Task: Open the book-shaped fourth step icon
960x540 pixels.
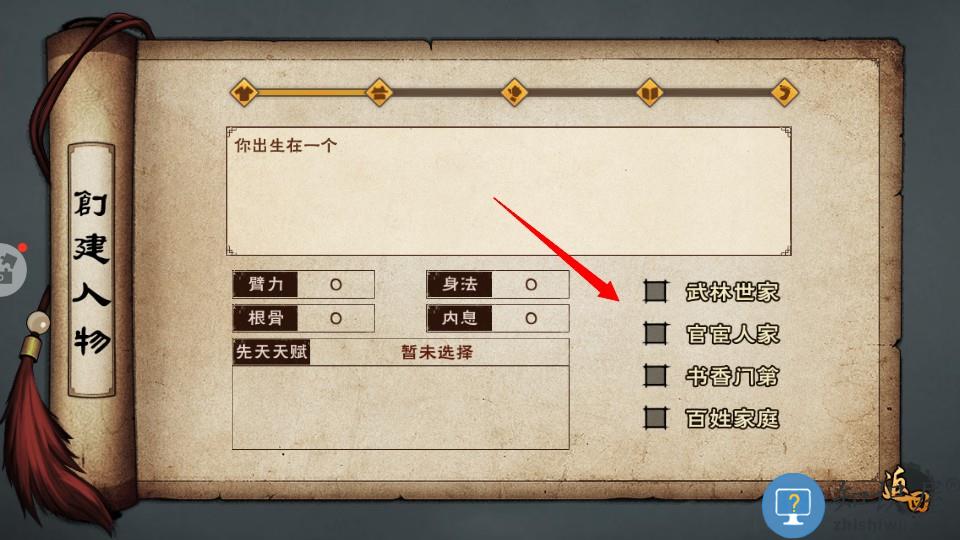Action: coord(650,93)
